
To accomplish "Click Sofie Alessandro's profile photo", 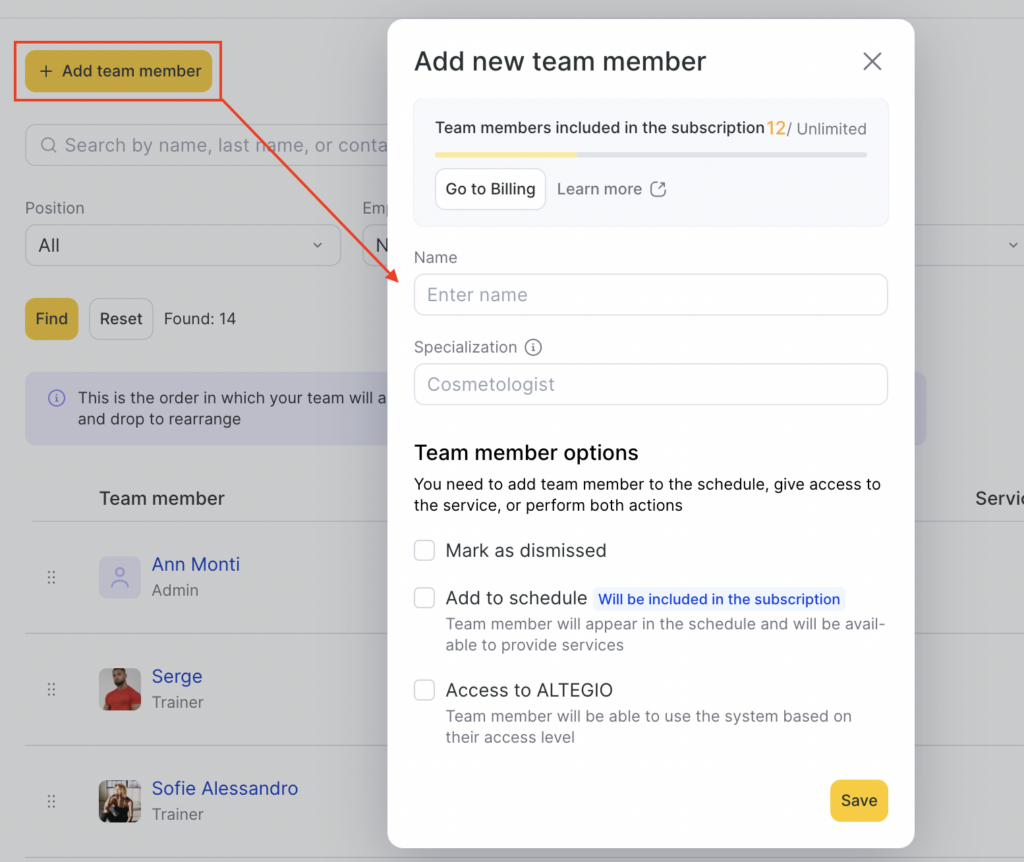I will coord(120,801).
